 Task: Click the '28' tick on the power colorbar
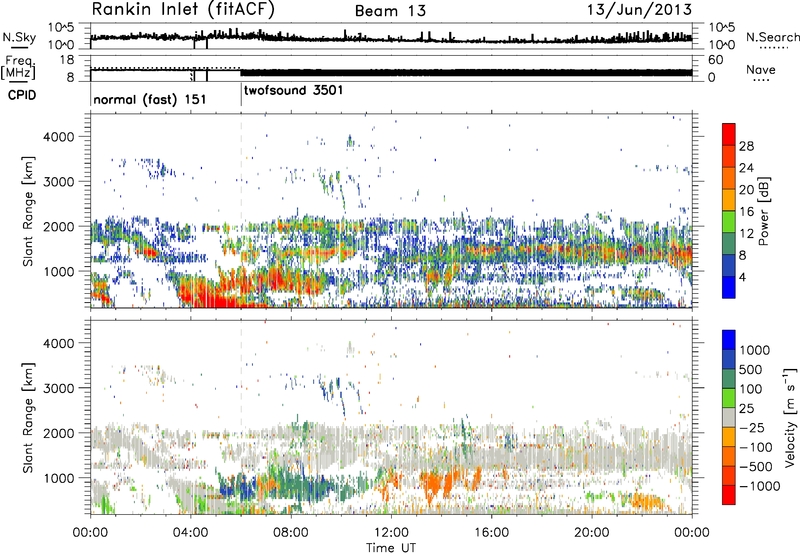[x=746, y=146]
